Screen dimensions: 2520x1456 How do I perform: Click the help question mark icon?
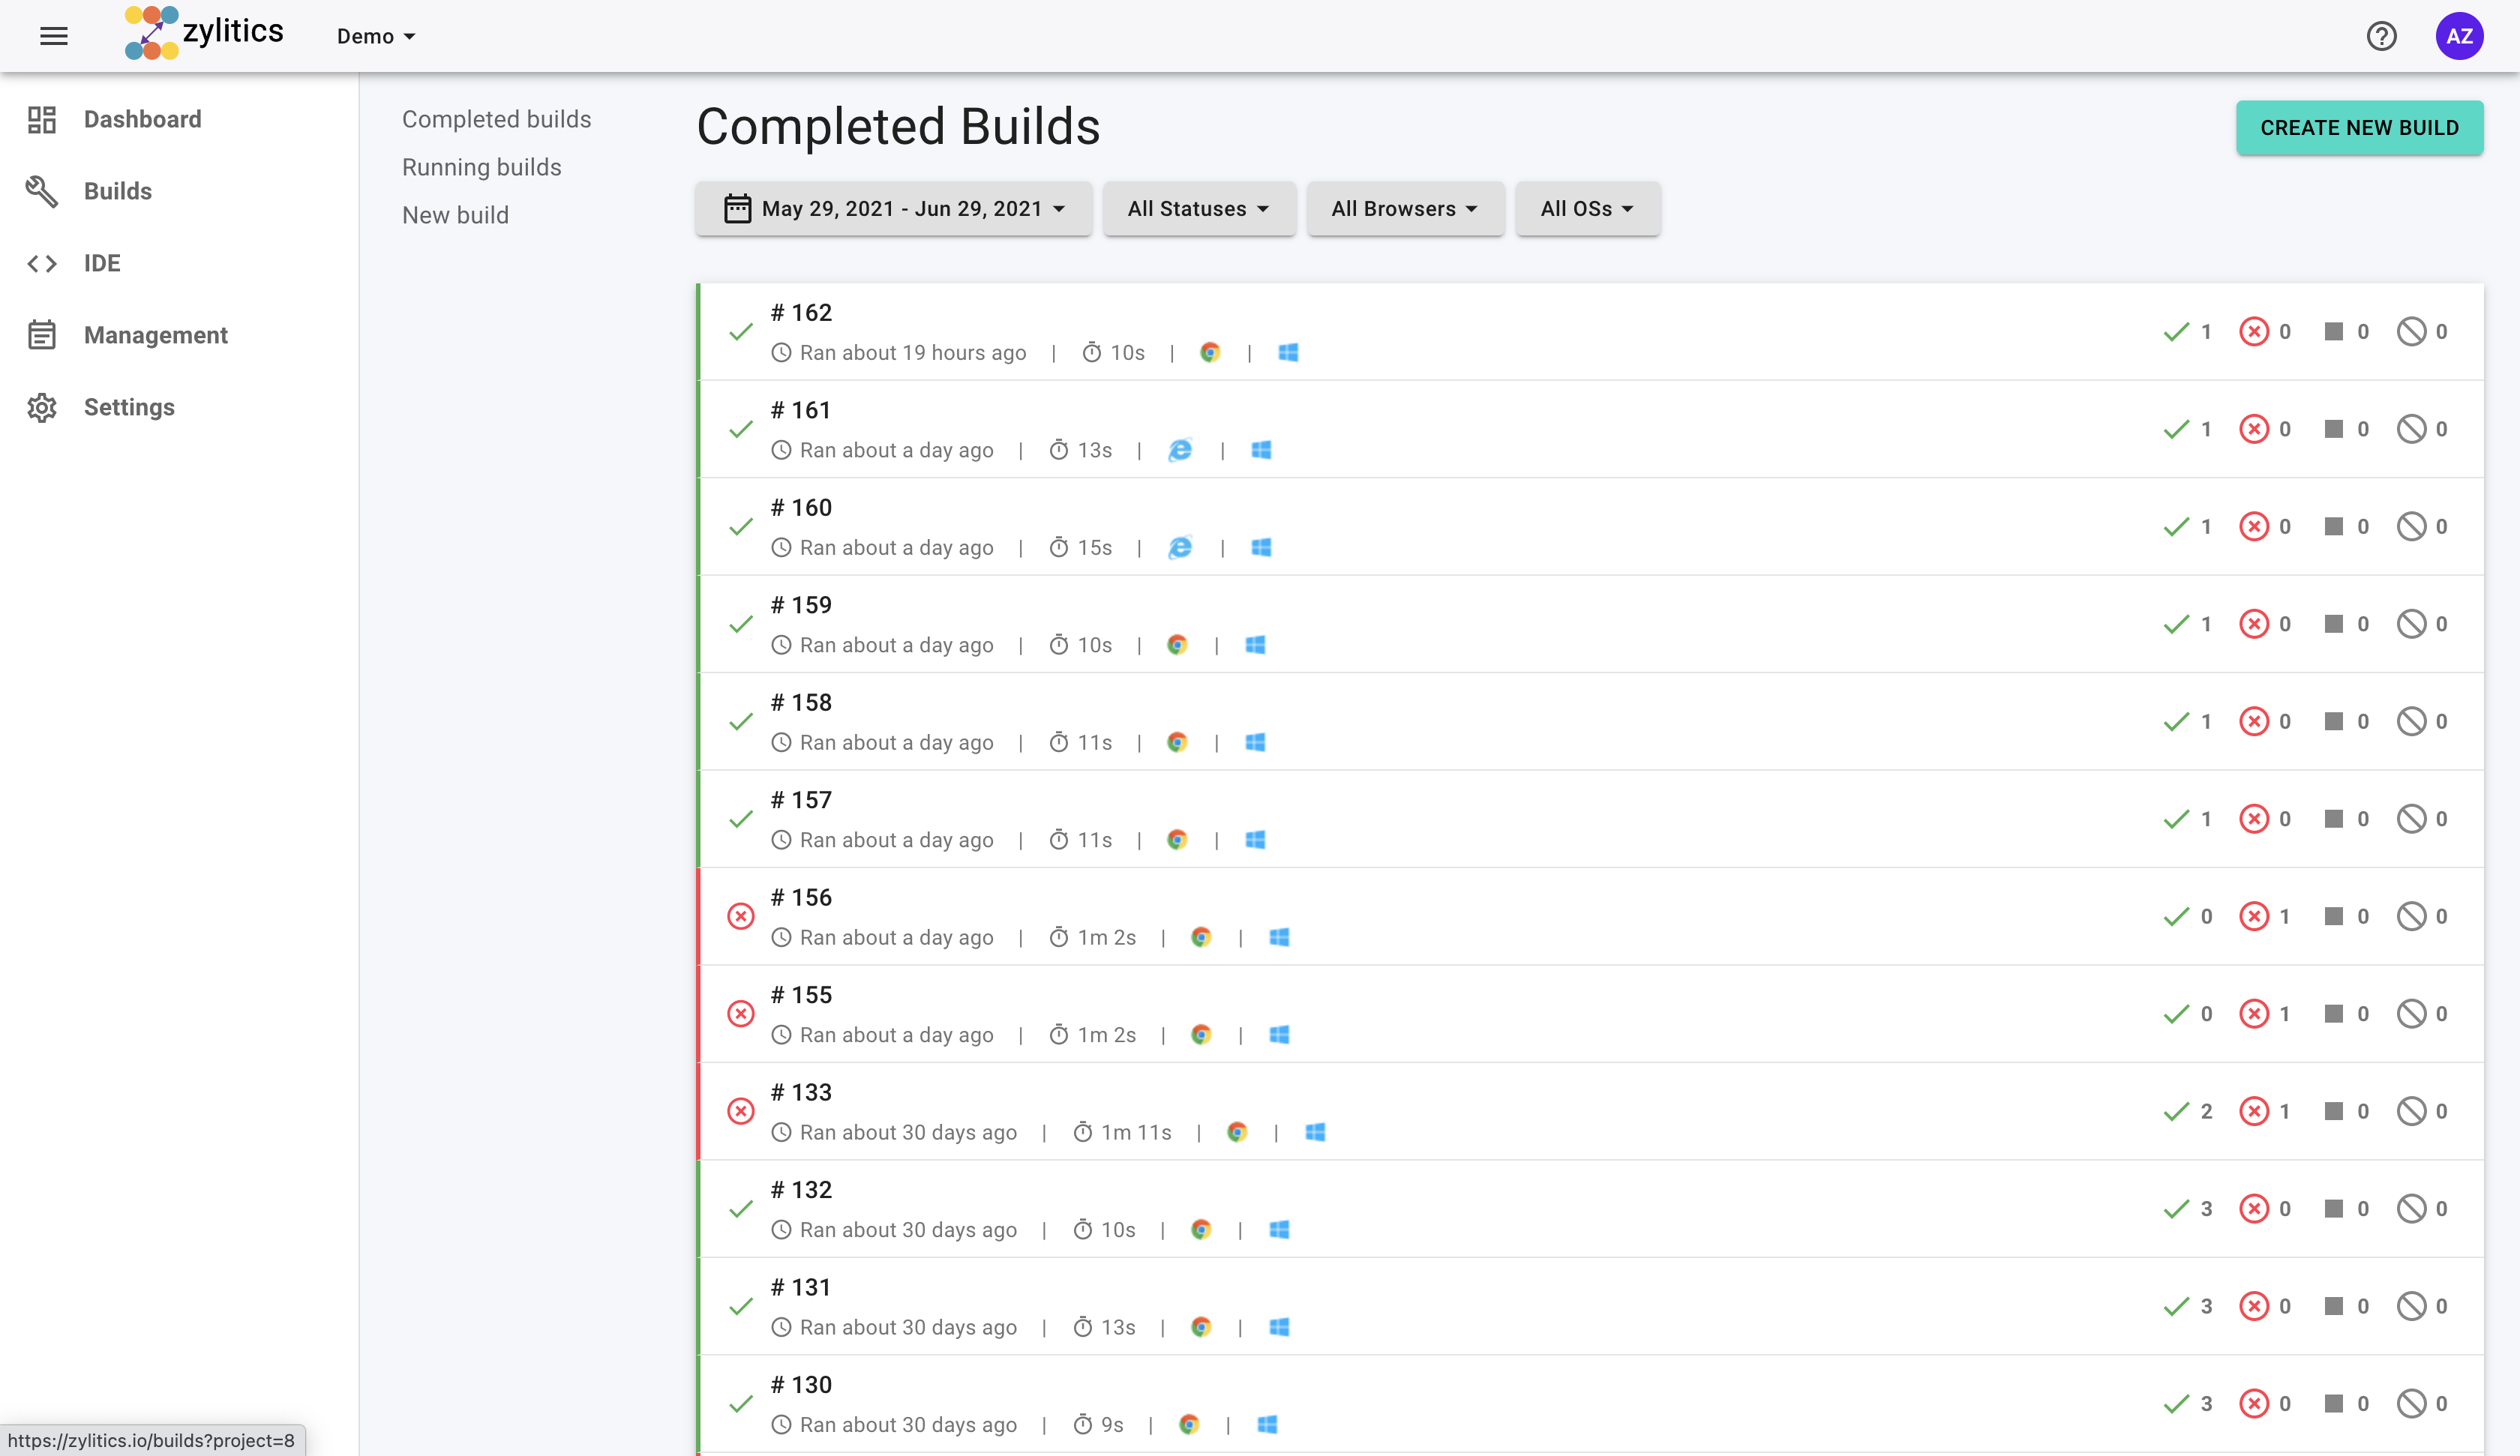[x=2381, y=36]
